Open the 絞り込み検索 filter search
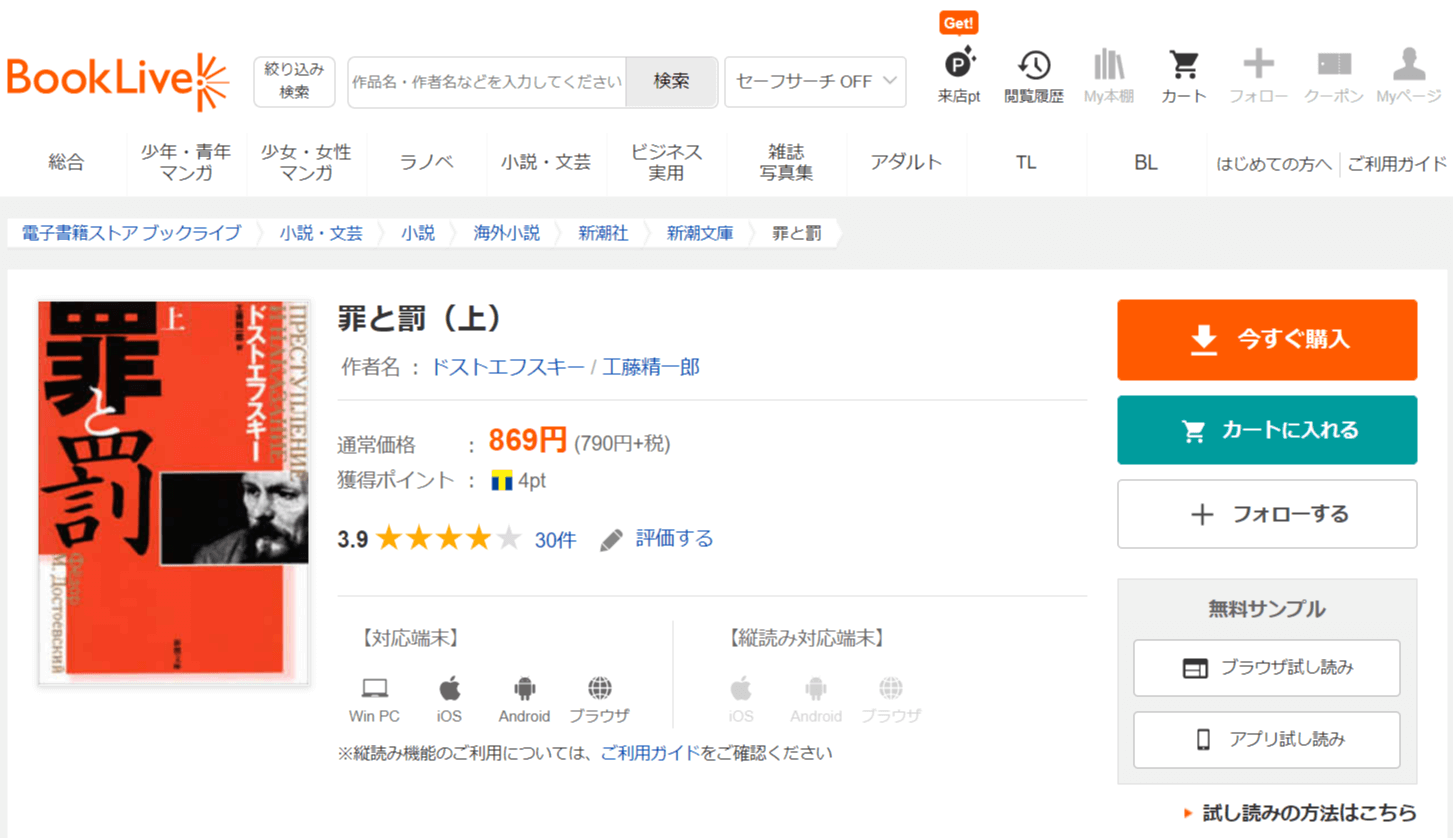The height and width of the screenshot is (838, 1453). (x=294, y=81)
